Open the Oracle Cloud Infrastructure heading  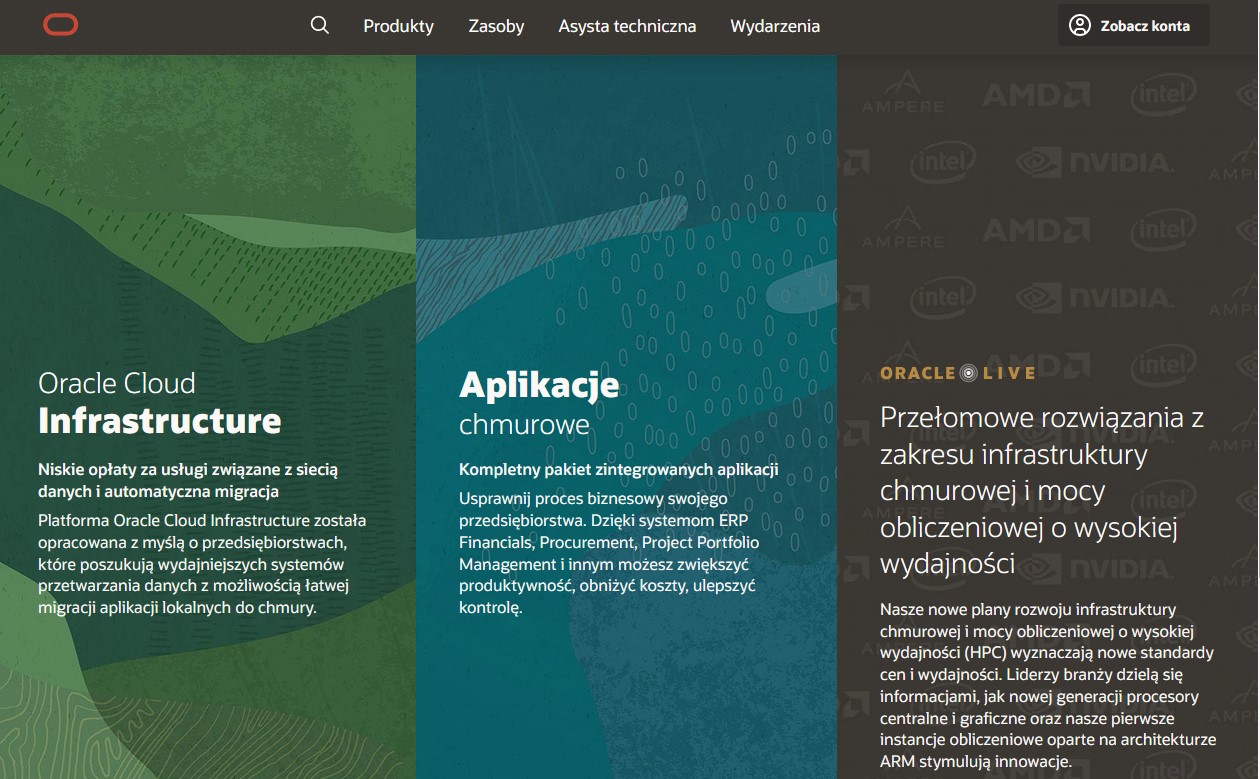[160, 403]
